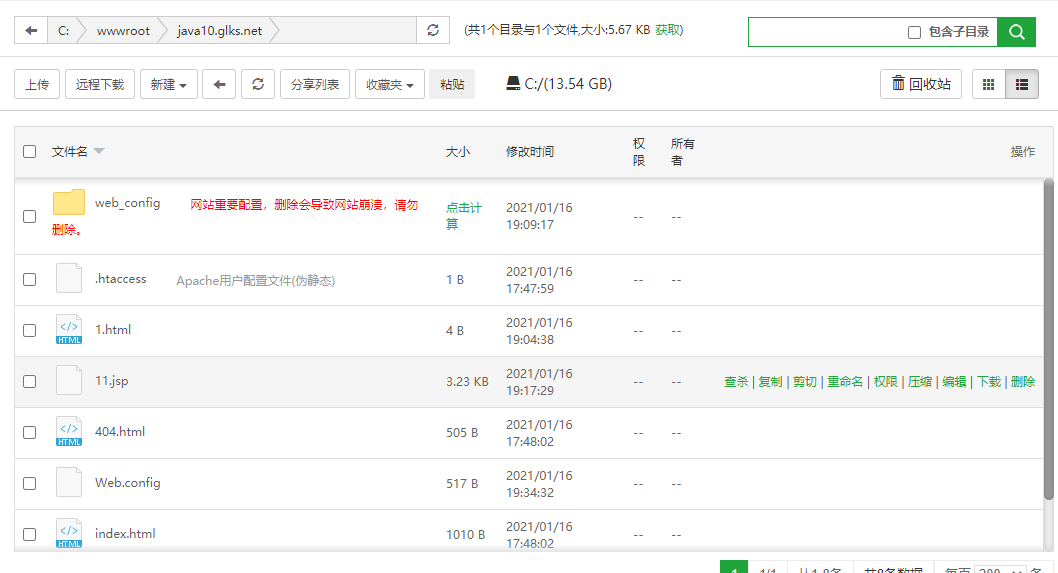Click the C:/ disk drive icon
The image size is (1058, 573).
(x=513, y=84)
